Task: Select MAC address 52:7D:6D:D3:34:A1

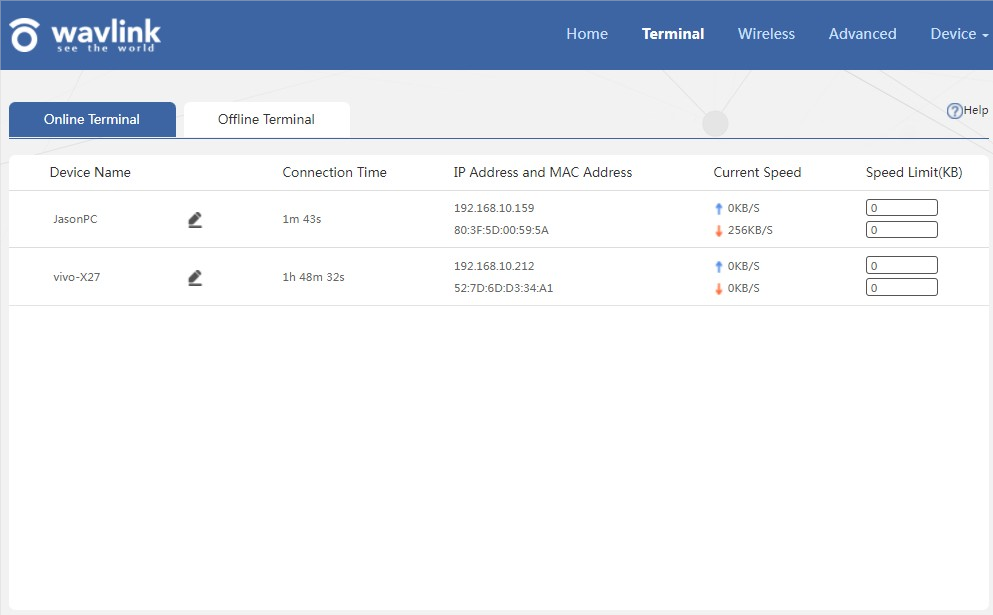Action: (x=503, y=288)
